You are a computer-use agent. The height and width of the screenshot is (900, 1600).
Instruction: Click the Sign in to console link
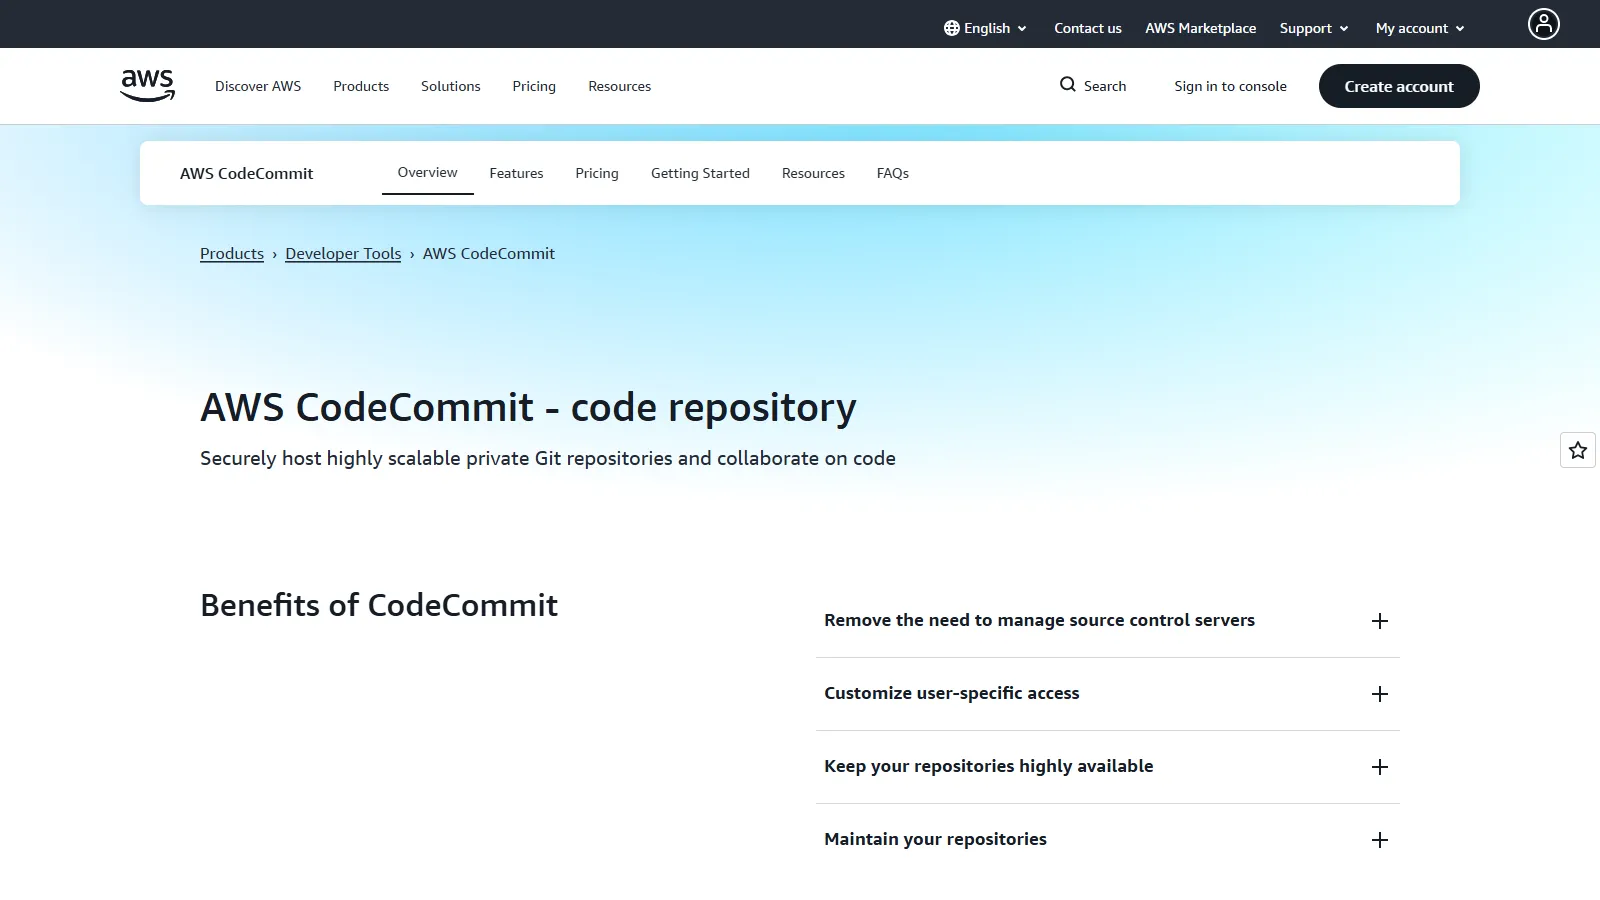point(1231,86)
